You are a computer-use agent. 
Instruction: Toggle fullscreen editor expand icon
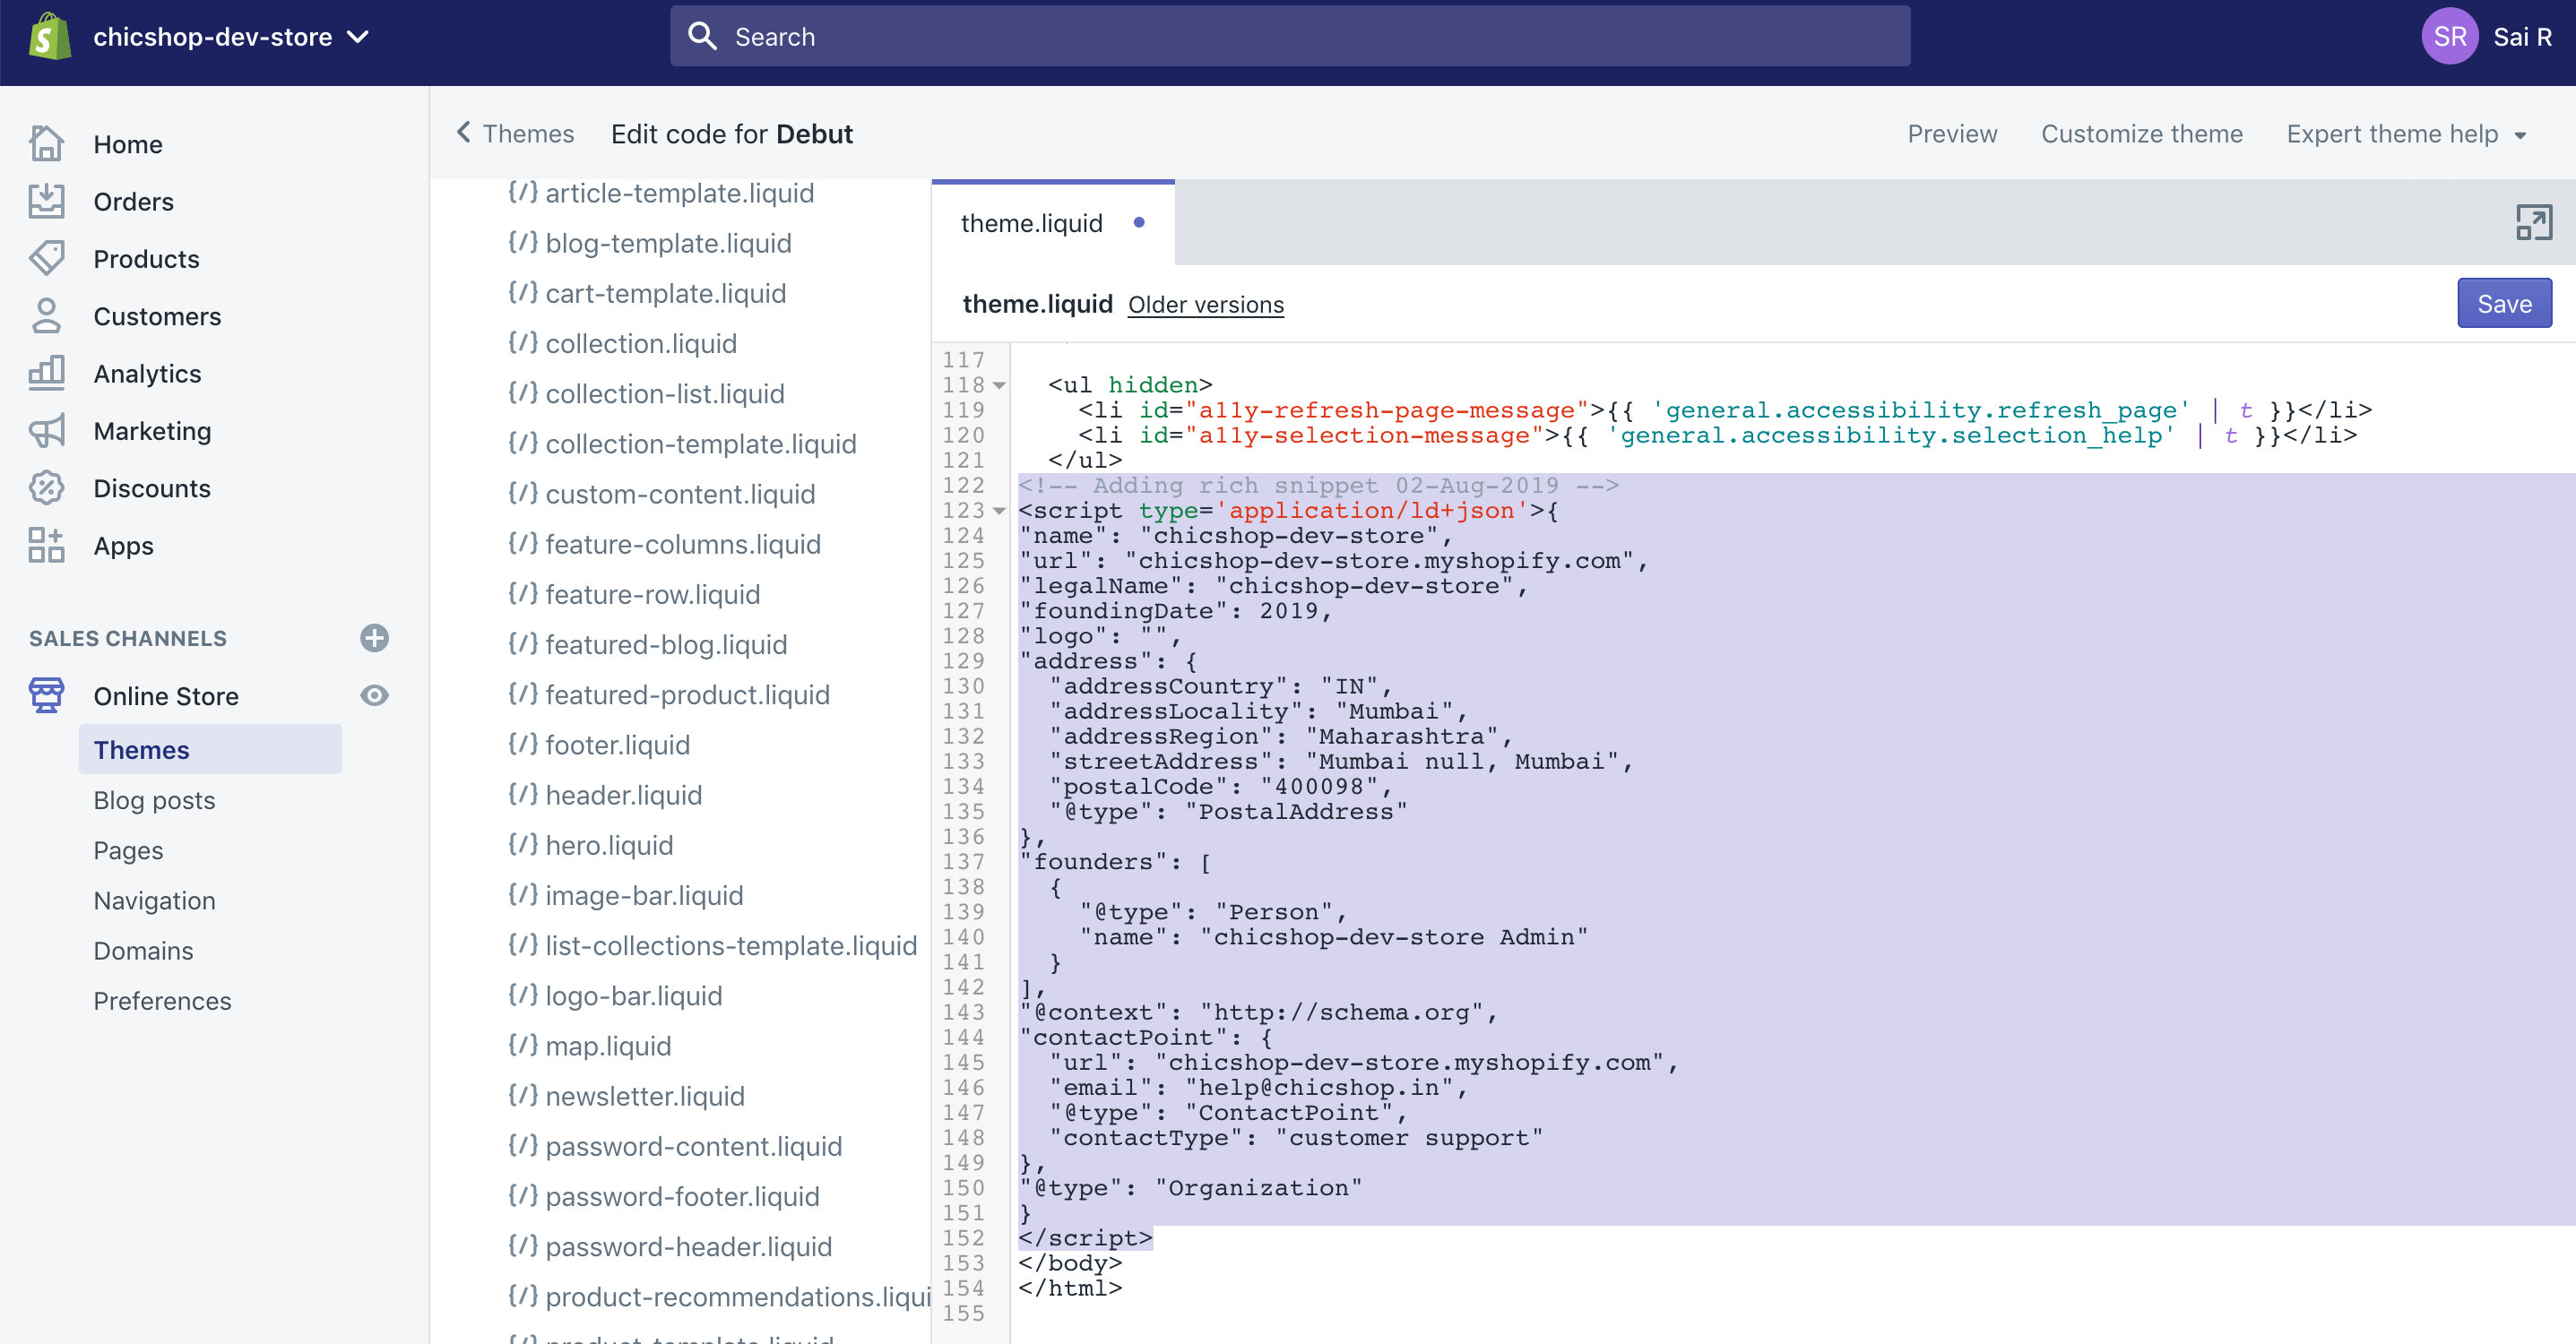(x=2533, y=222)
